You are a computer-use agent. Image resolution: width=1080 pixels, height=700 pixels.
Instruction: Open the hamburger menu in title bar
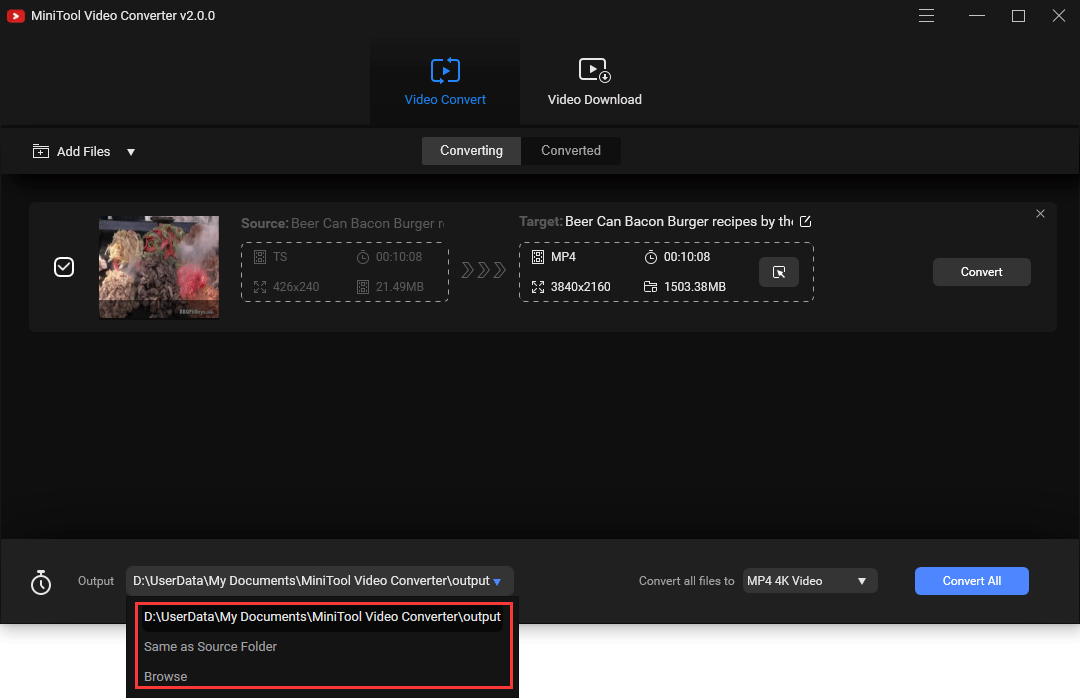[x=926, y=16]
